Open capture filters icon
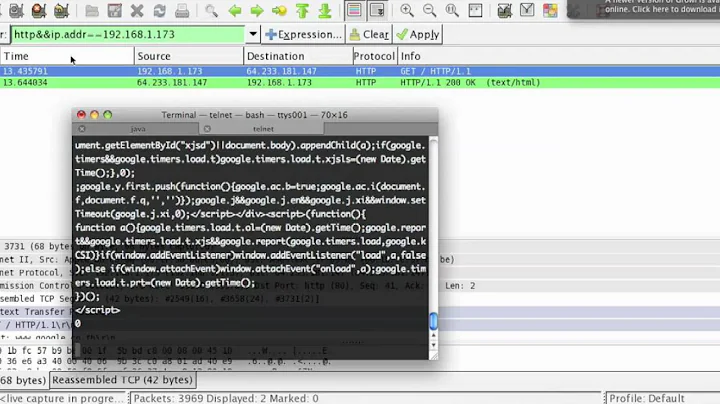The image size is (720, 404). (505, 11)
